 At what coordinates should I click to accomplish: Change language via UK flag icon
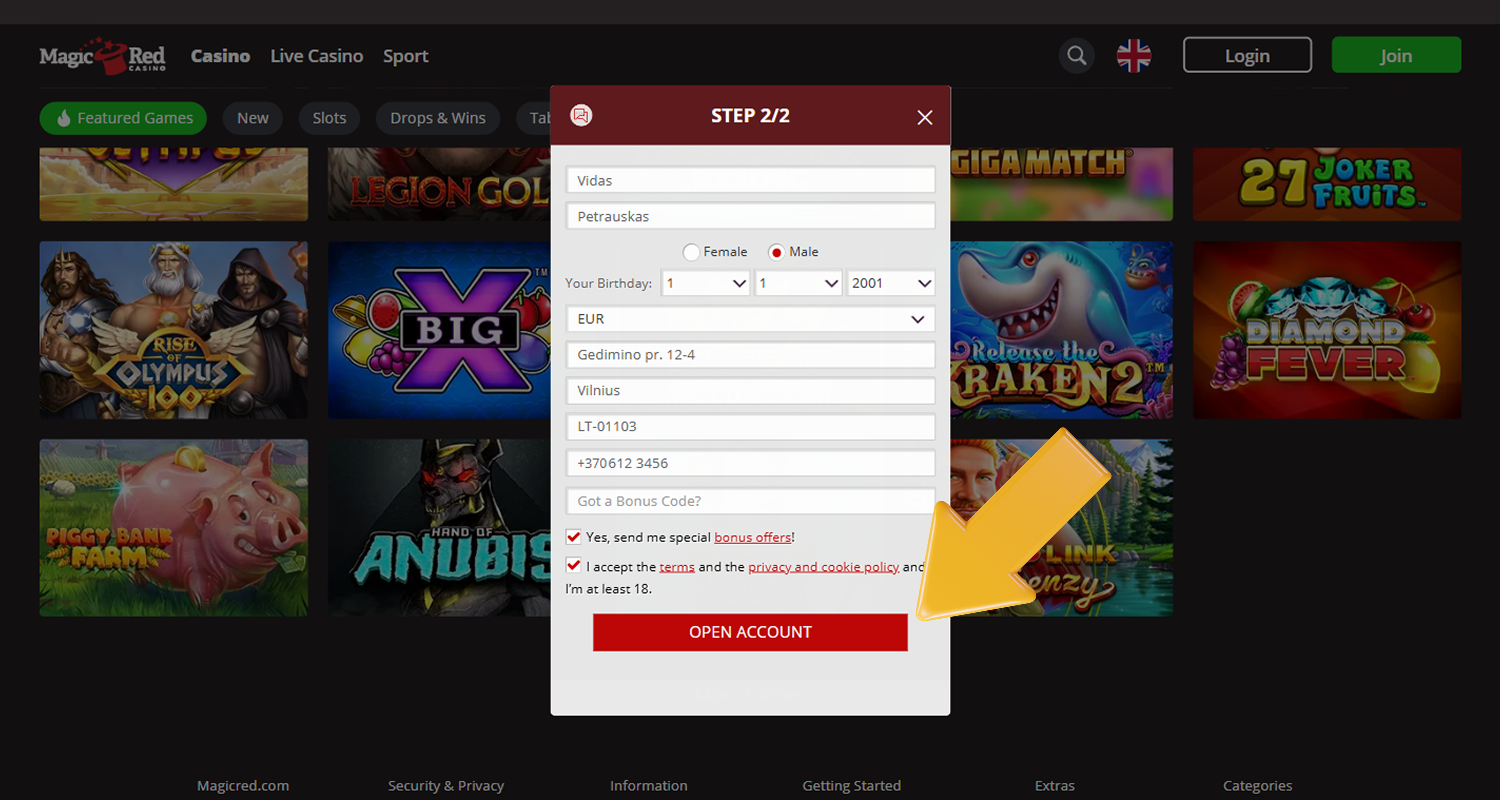[1133, 56]
